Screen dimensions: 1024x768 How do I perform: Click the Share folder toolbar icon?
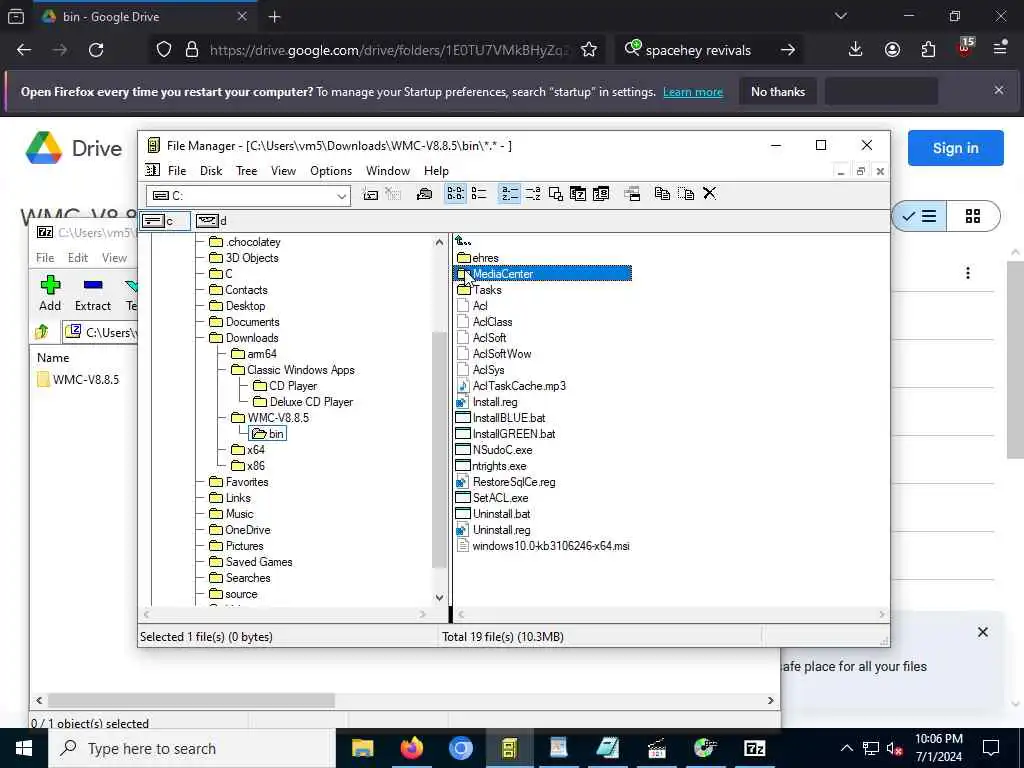click(x=424, y=194)
